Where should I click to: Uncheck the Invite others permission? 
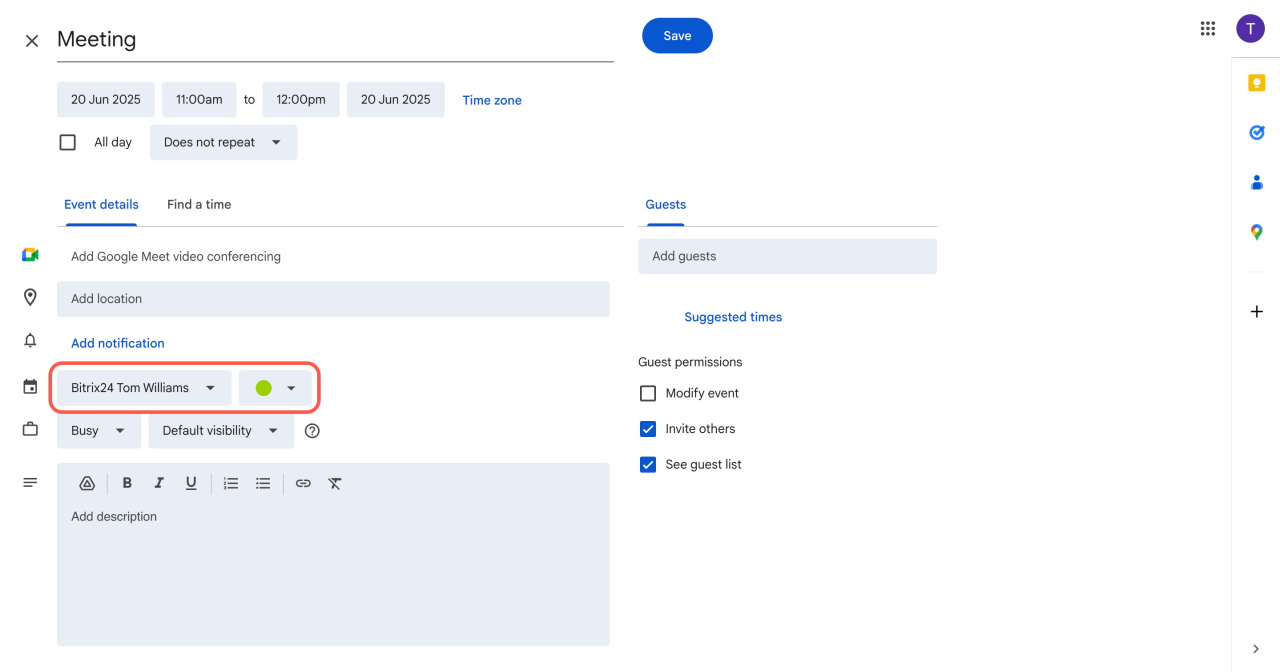pyautogui.click(x=648, y=429)
